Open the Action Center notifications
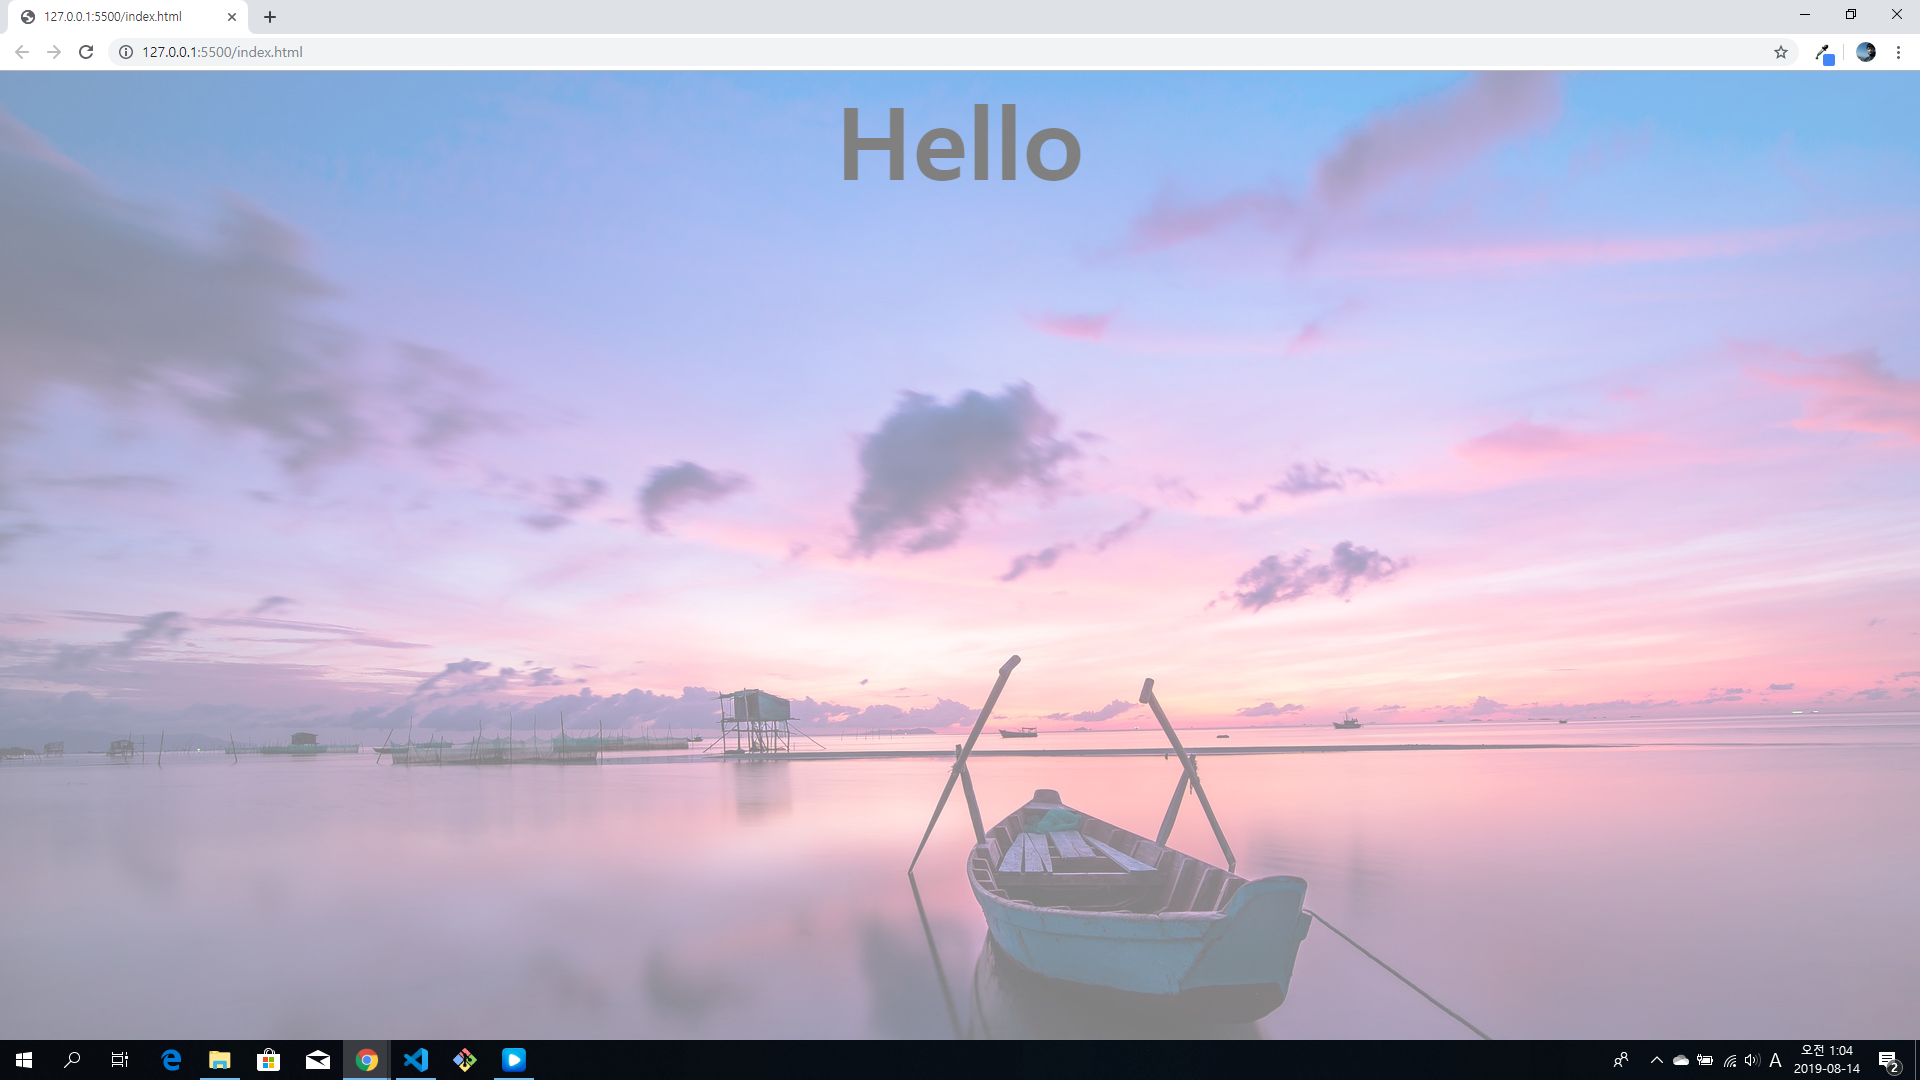This screenshot has height=1080, width=1920. coord(1888,1061)
